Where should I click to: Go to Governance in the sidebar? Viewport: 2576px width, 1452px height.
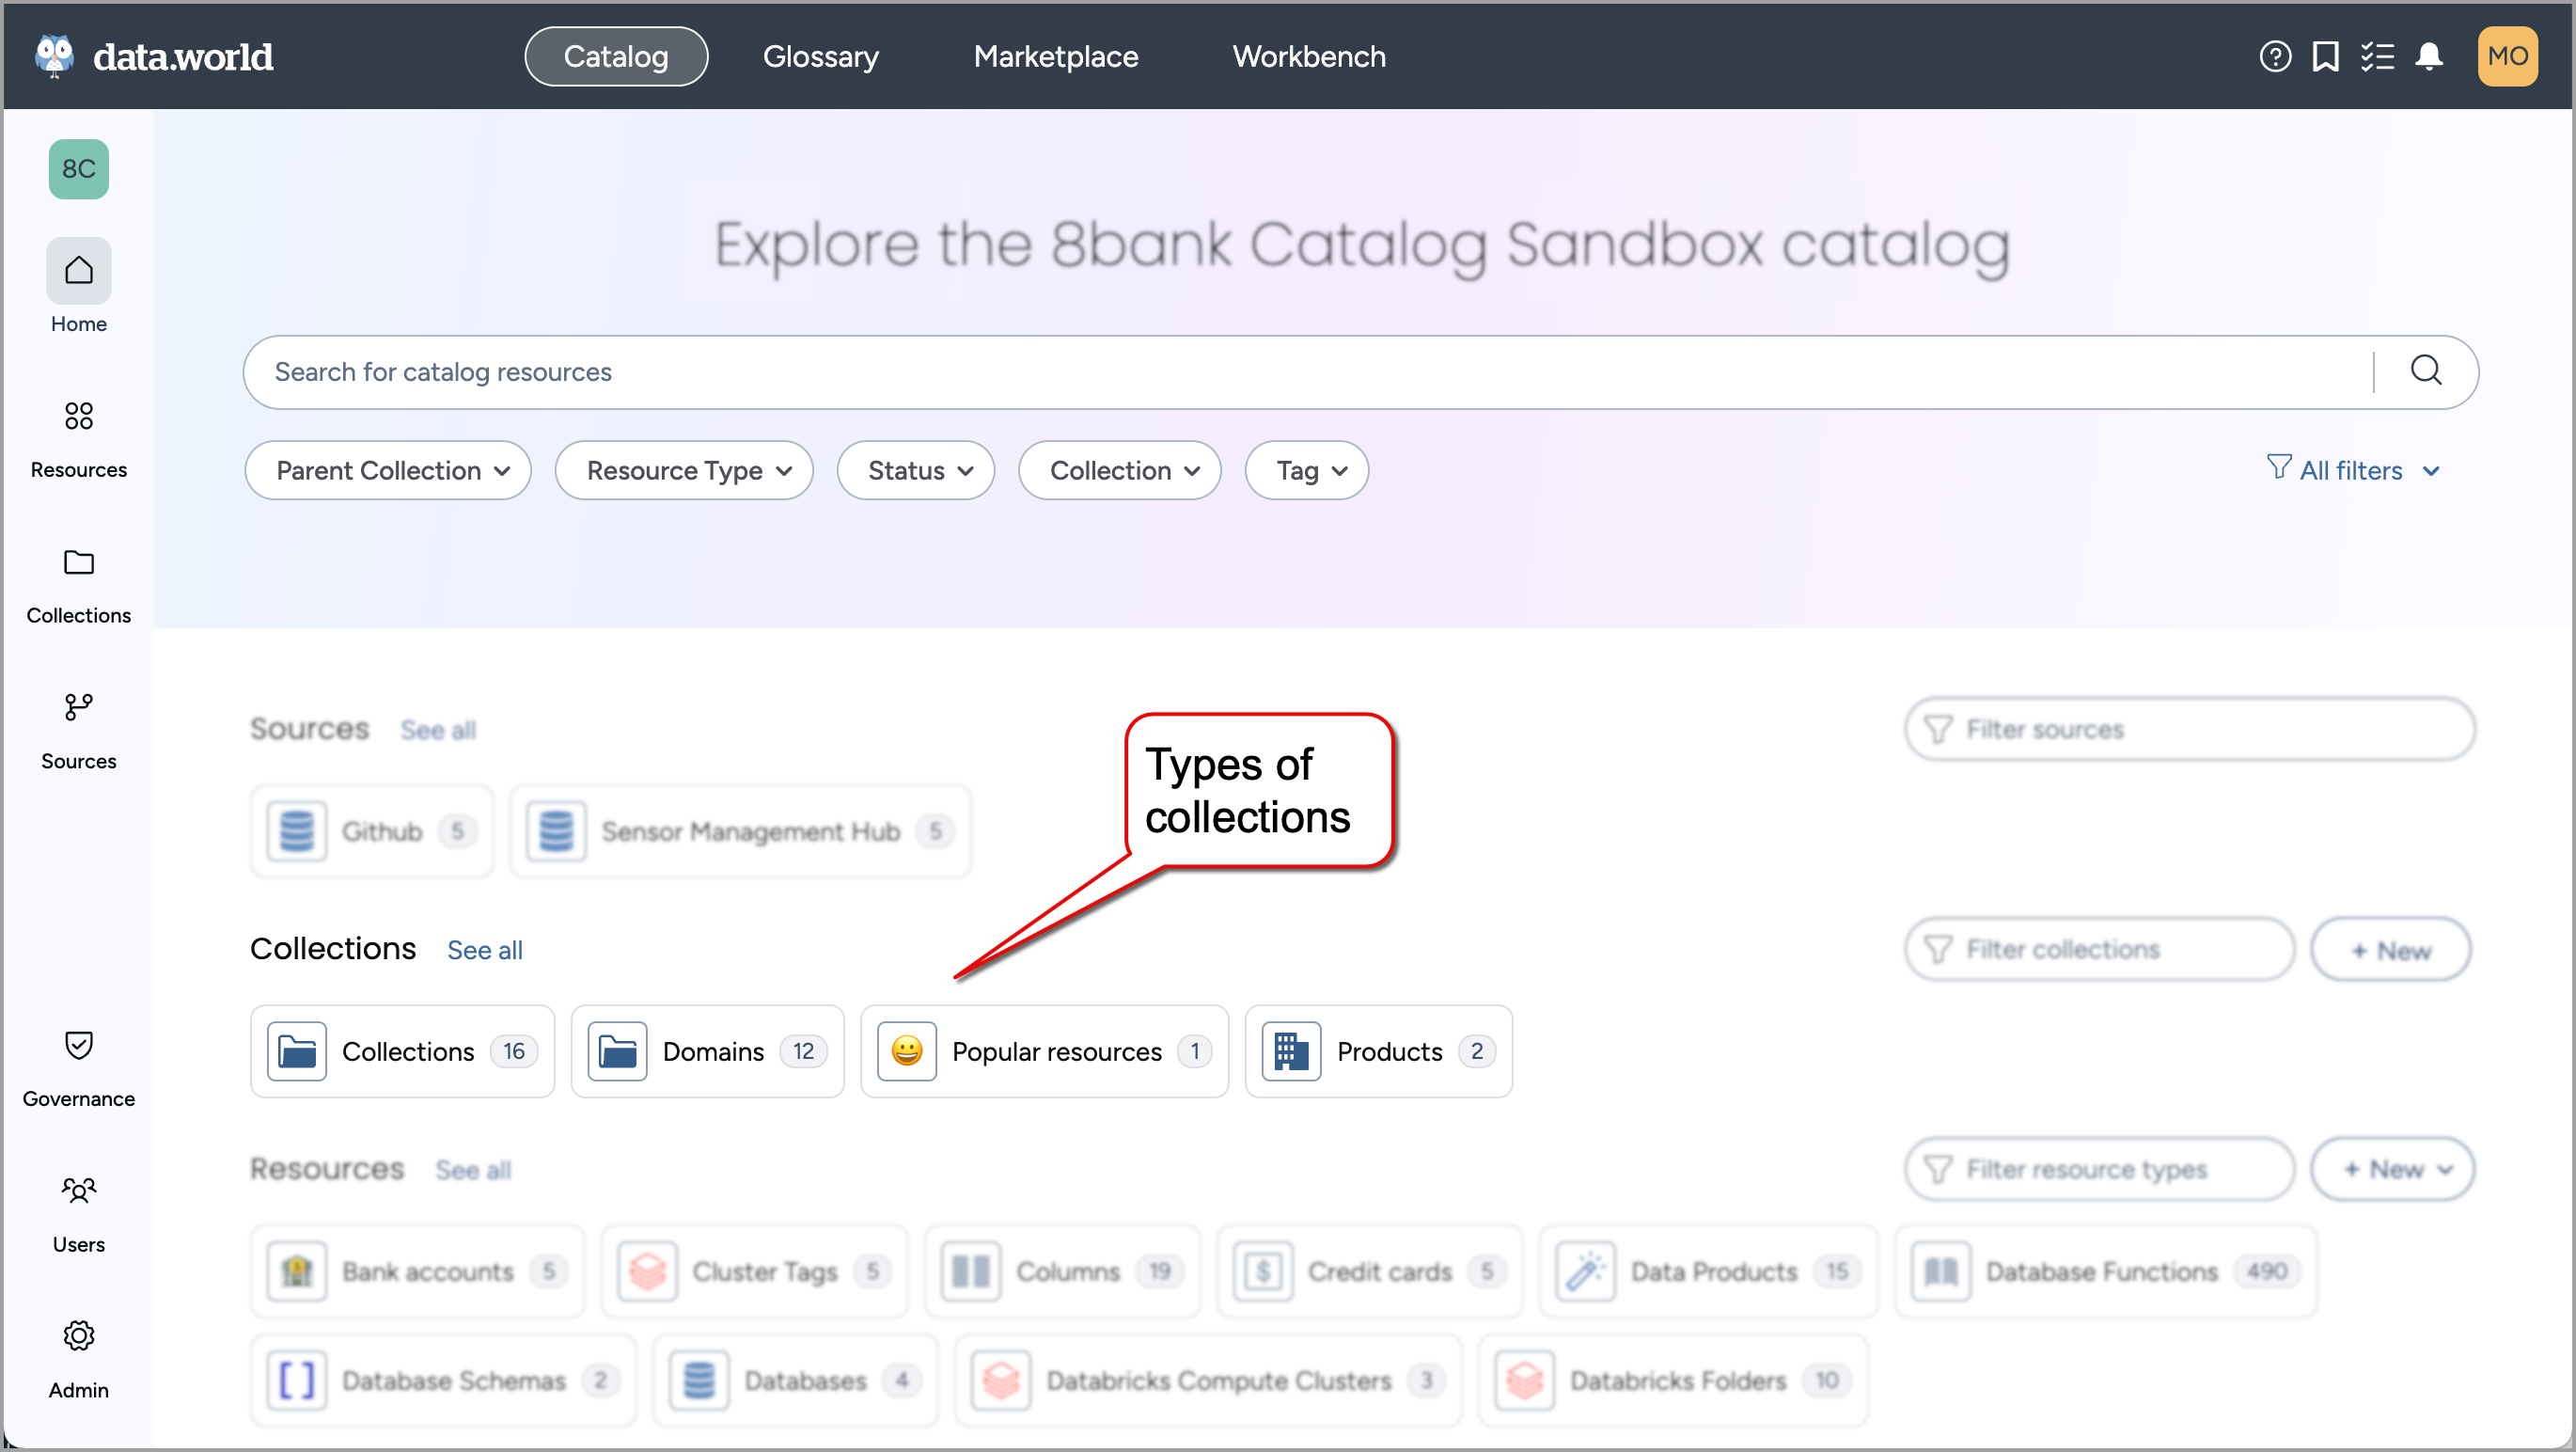coord(78,1067)
